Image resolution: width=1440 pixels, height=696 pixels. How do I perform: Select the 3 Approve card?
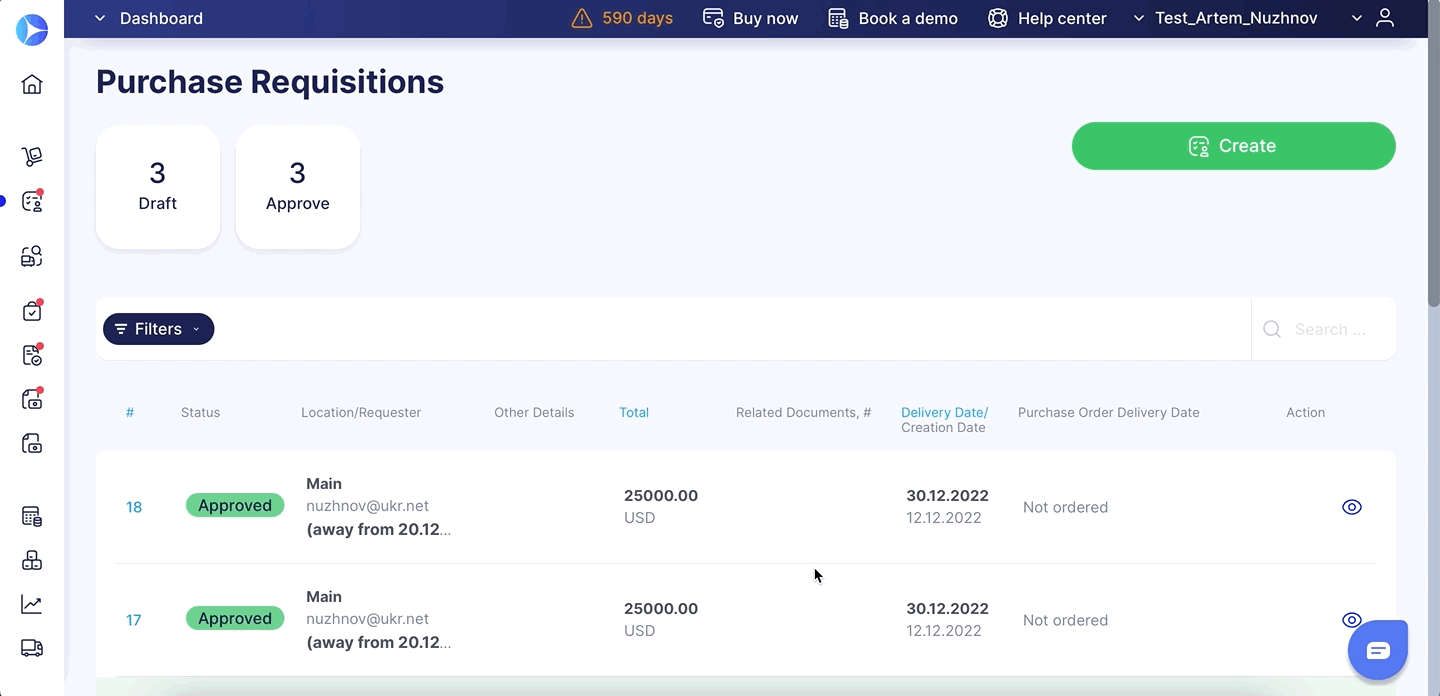(x=298, y=187)
